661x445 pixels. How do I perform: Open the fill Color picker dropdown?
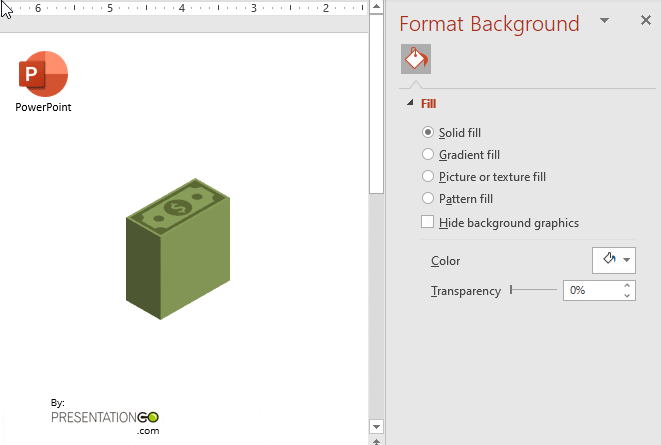(x=614, y=260)
